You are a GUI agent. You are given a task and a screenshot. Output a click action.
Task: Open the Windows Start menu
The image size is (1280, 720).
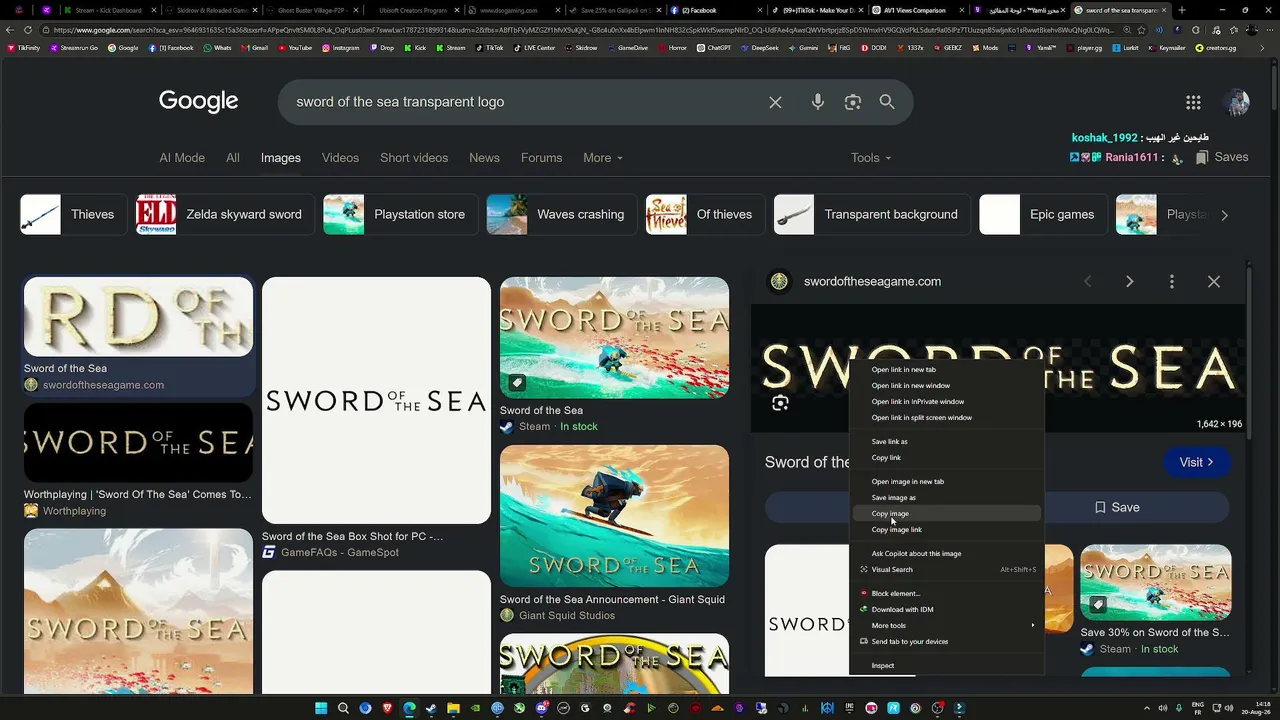321,709
